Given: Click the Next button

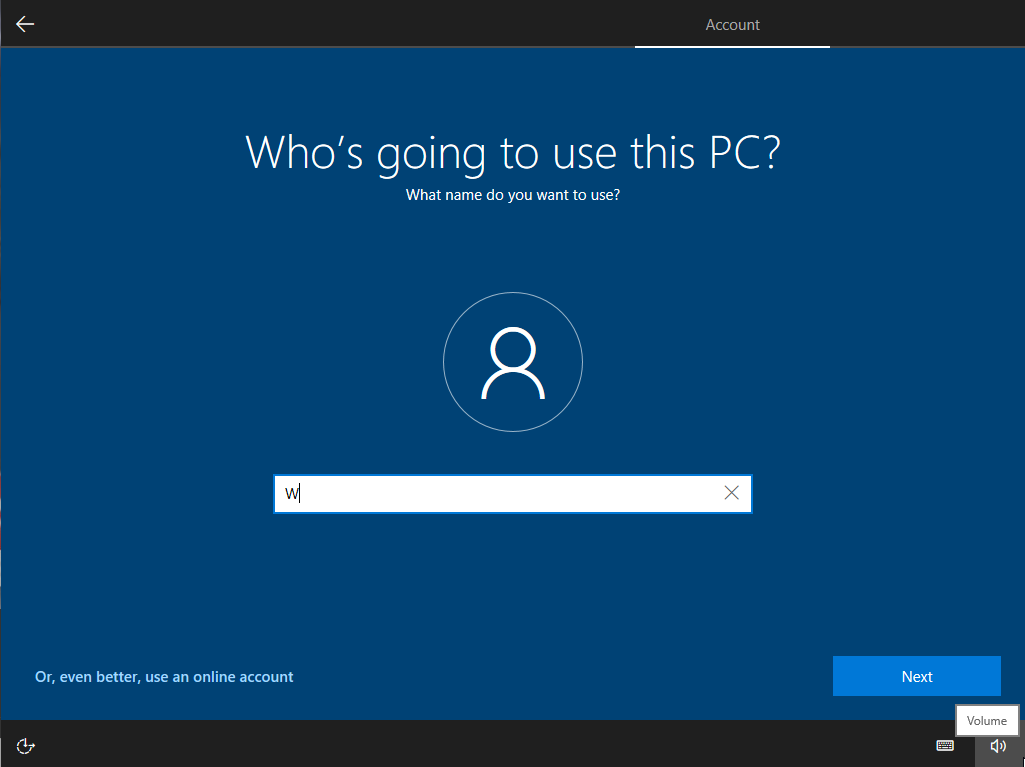Looking at the screenshot, I should [x=916, y=676].
